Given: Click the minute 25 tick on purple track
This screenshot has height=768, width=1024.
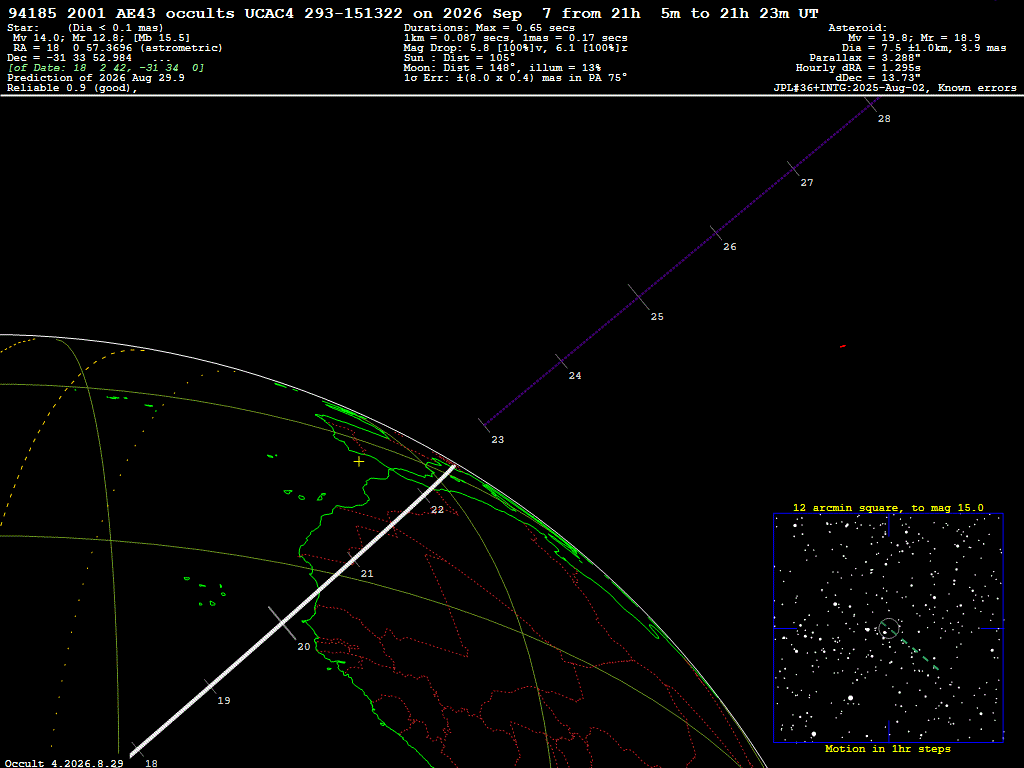Looking at the screenshot, I should [639, 297].
